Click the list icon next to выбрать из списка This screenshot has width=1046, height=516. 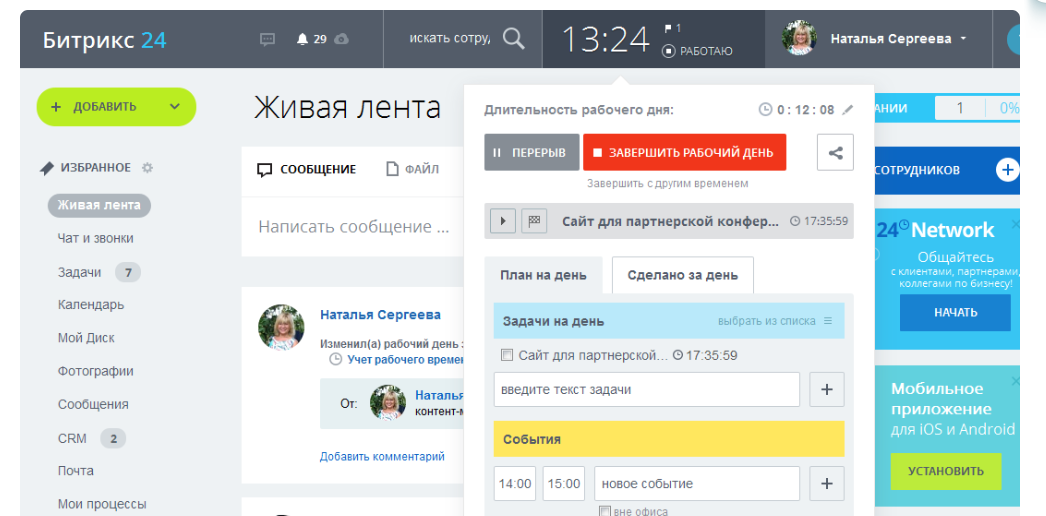[x=828, y=321]
